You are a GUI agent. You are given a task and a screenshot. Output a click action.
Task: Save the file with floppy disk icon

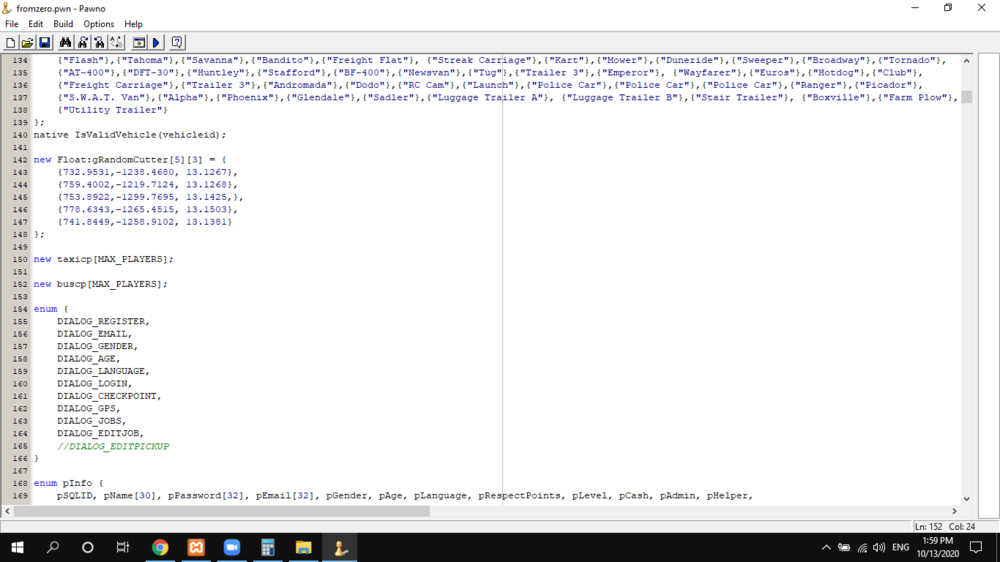click(45, 43)
